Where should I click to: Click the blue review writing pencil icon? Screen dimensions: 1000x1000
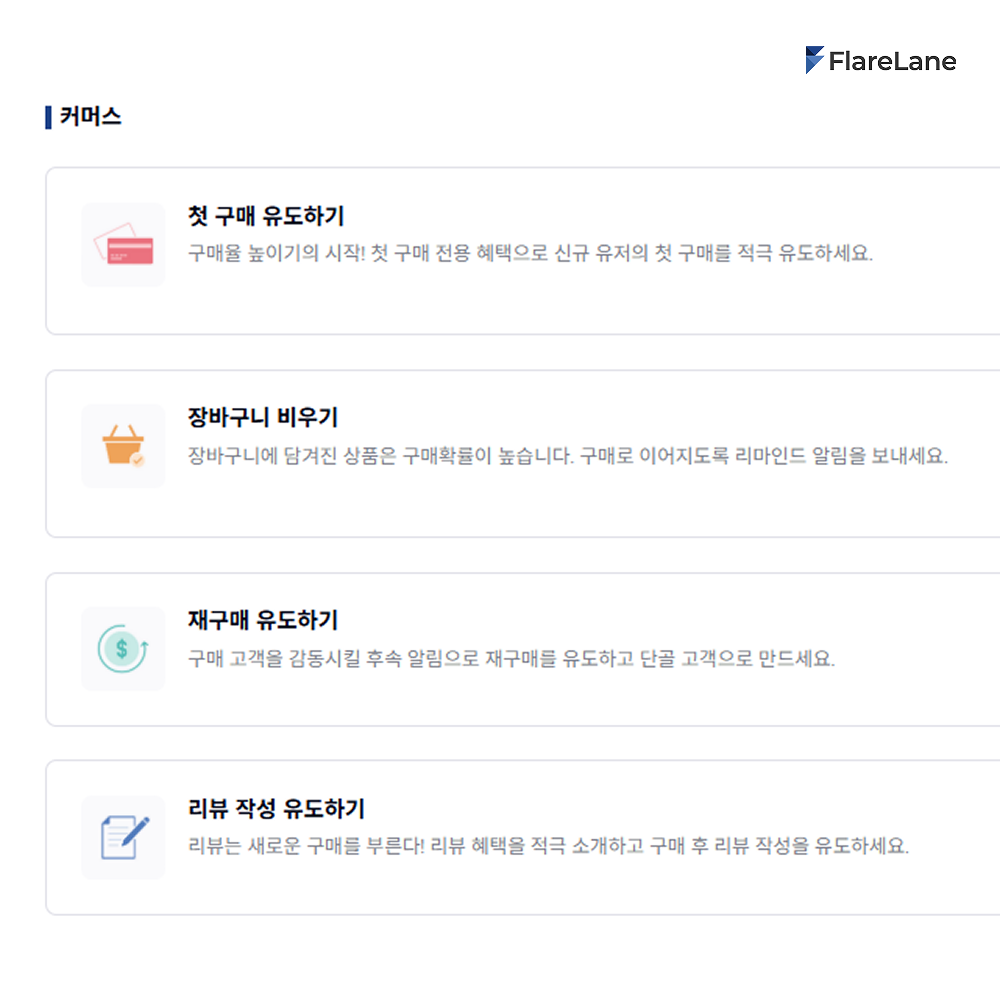coord(124,837)
